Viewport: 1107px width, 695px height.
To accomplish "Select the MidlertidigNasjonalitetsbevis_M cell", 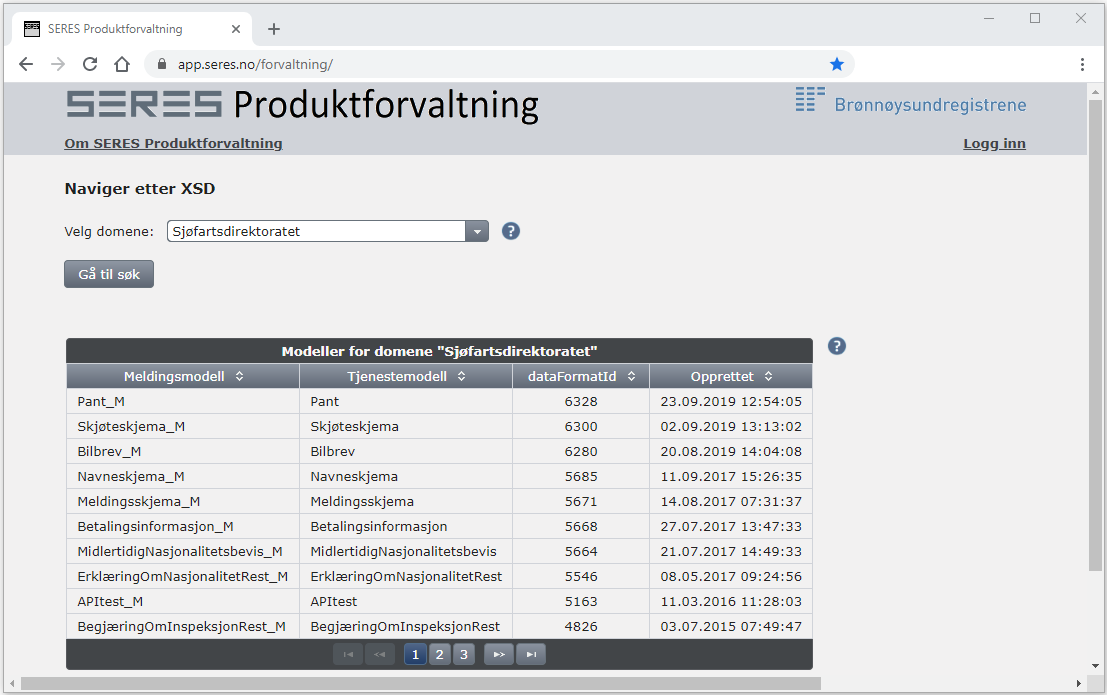I will click(183, 552).
